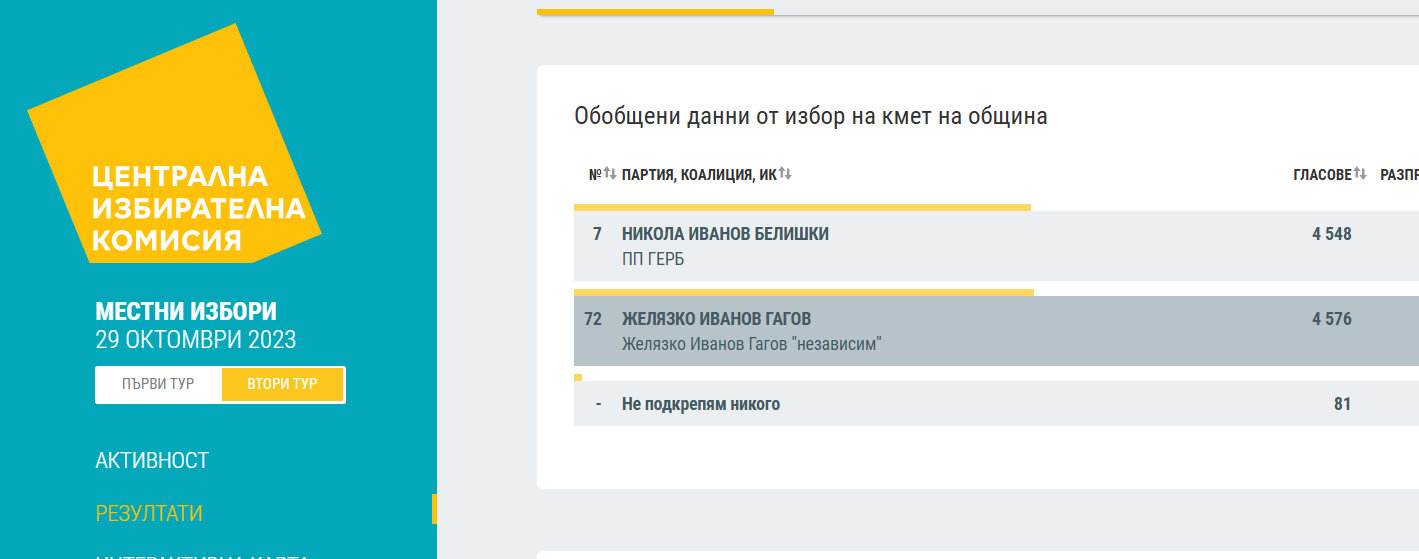1419x559 pixels.
Task: Click the sort arrows beside the № column
Action: point(609,174)
